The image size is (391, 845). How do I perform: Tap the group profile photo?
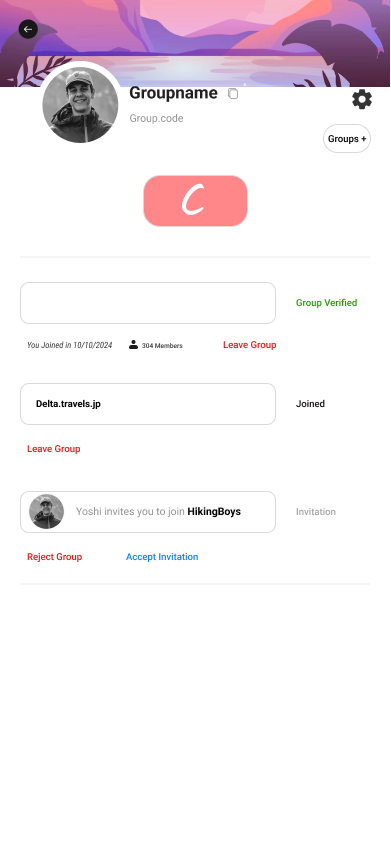tap(80, 105)
